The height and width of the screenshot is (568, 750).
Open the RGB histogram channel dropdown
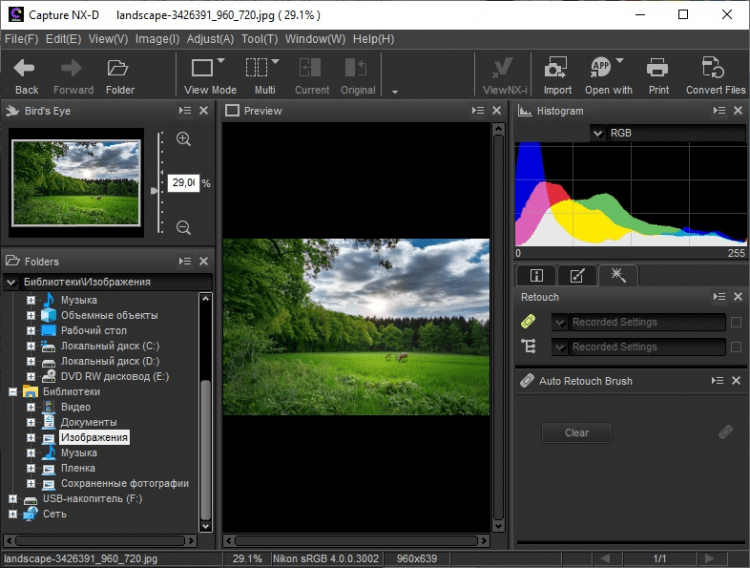coord(598,133)
